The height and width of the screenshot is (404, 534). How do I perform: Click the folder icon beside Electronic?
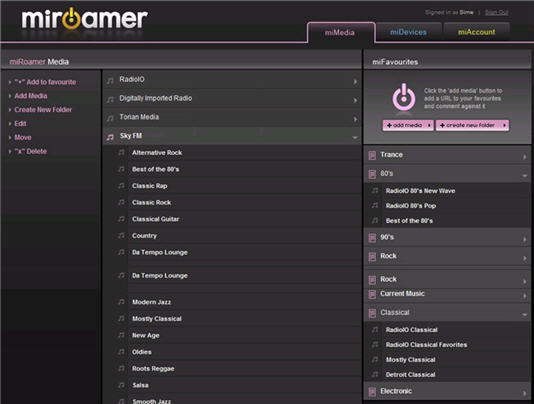(x=372, y=392)
